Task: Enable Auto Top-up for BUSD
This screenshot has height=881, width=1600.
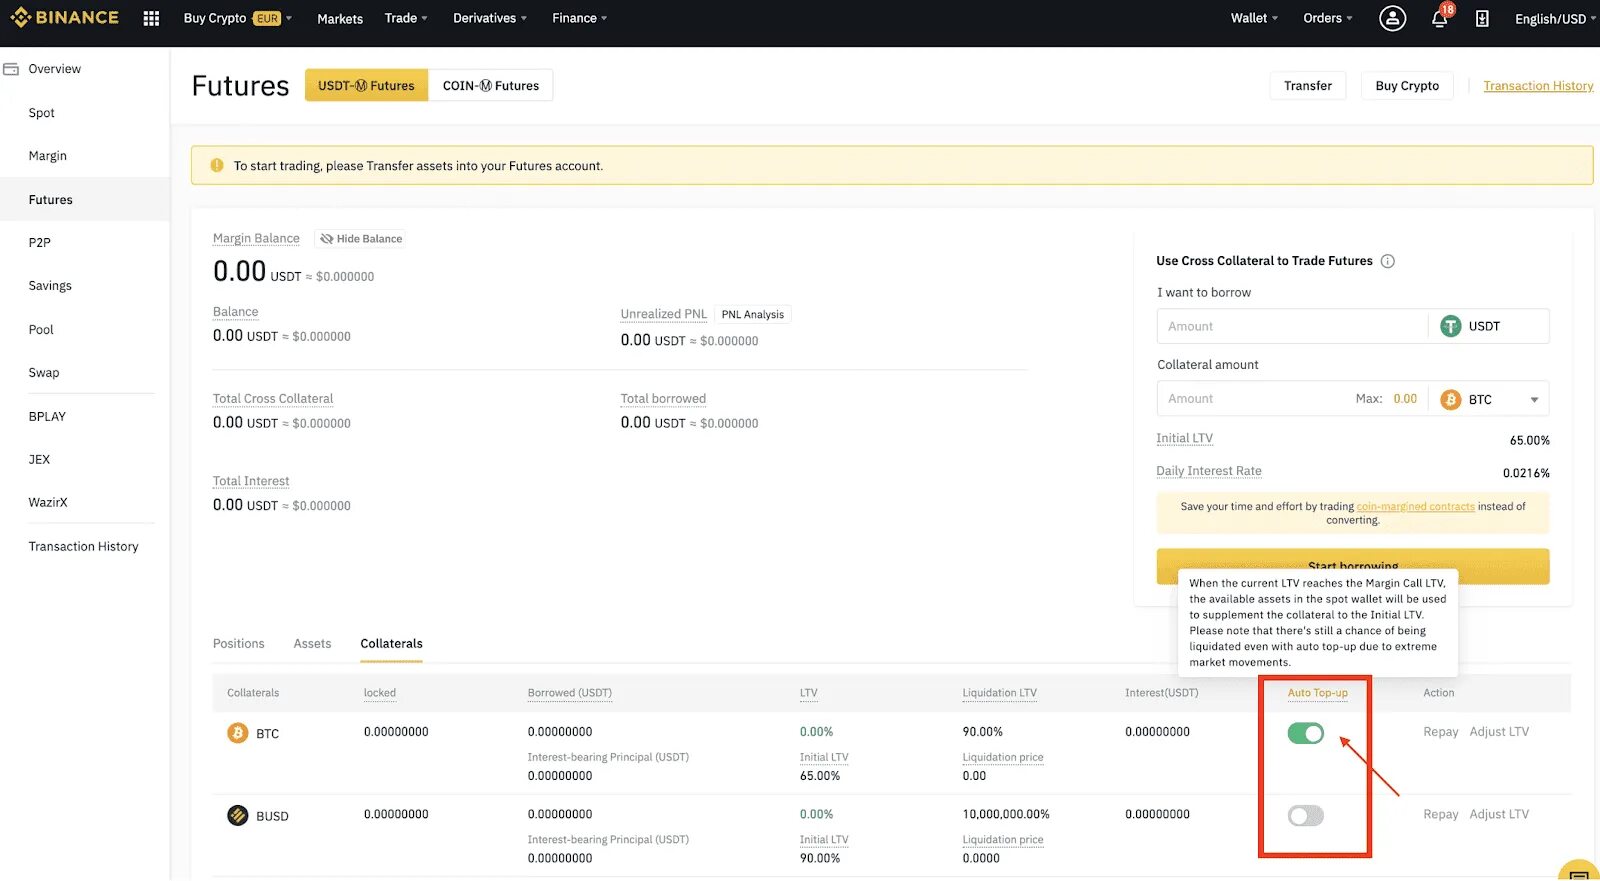Action: (x=1305, y=815)
